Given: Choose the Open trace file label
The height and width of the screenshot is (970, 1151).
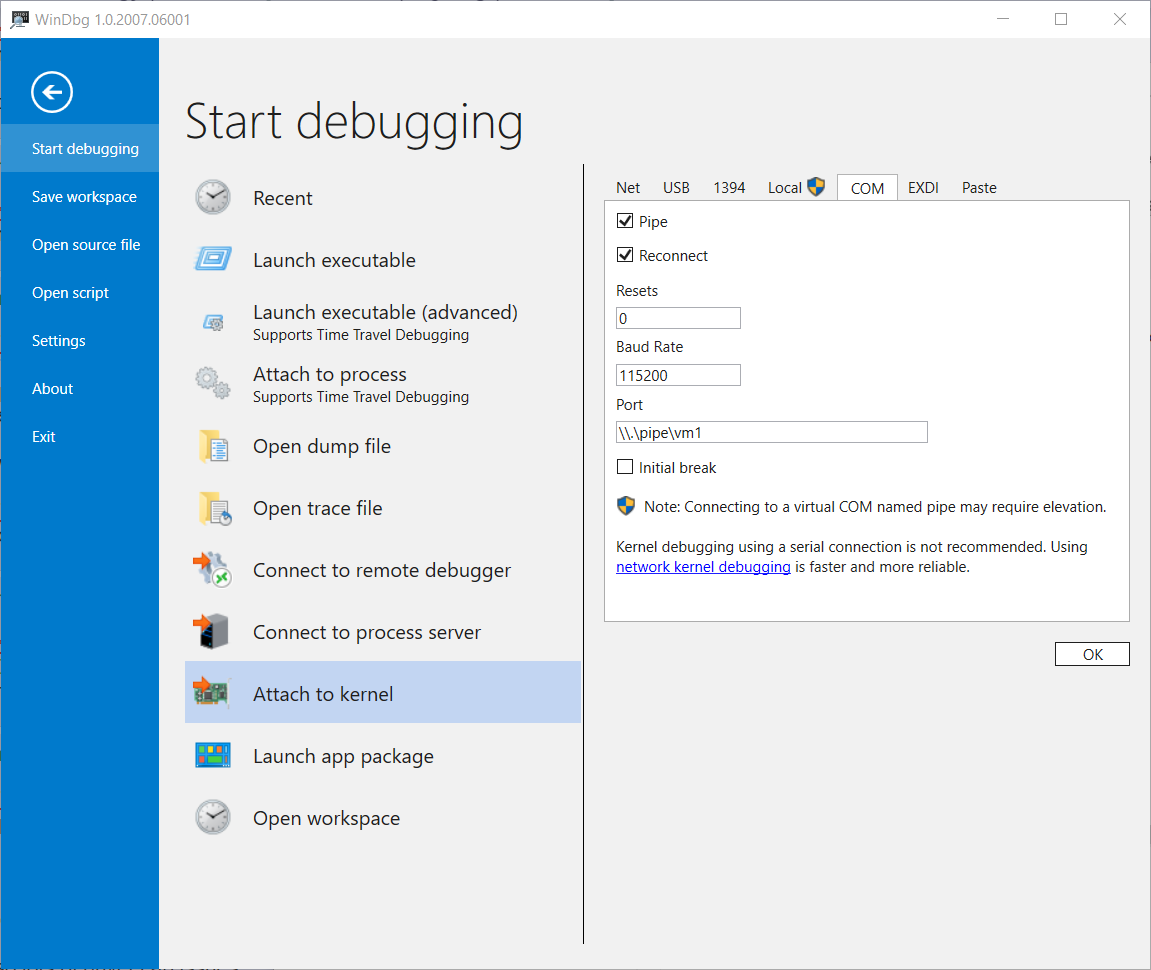Looking at the screenshot, I should [x=317, y=508].
